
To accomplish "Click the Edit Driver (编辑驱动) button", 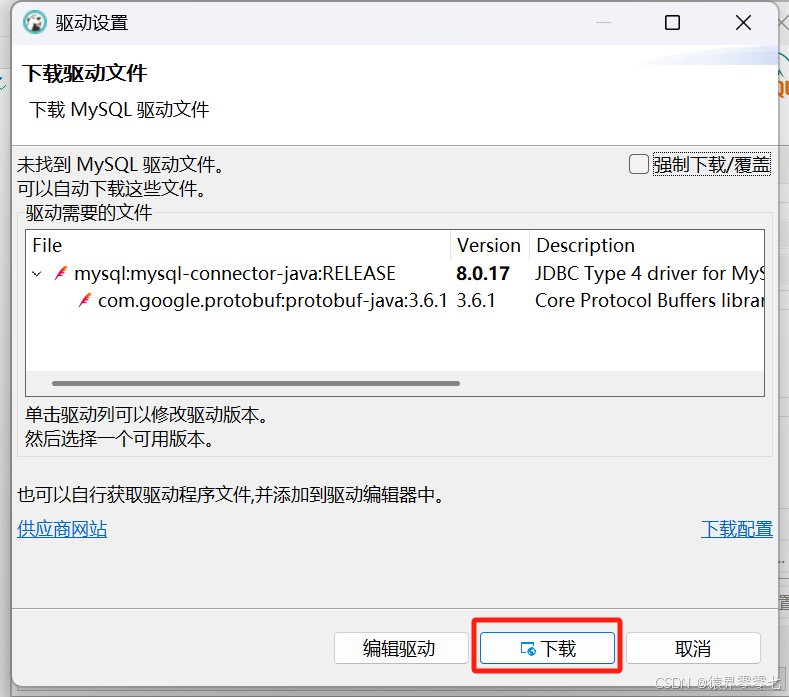I will (x=401, y=648).
